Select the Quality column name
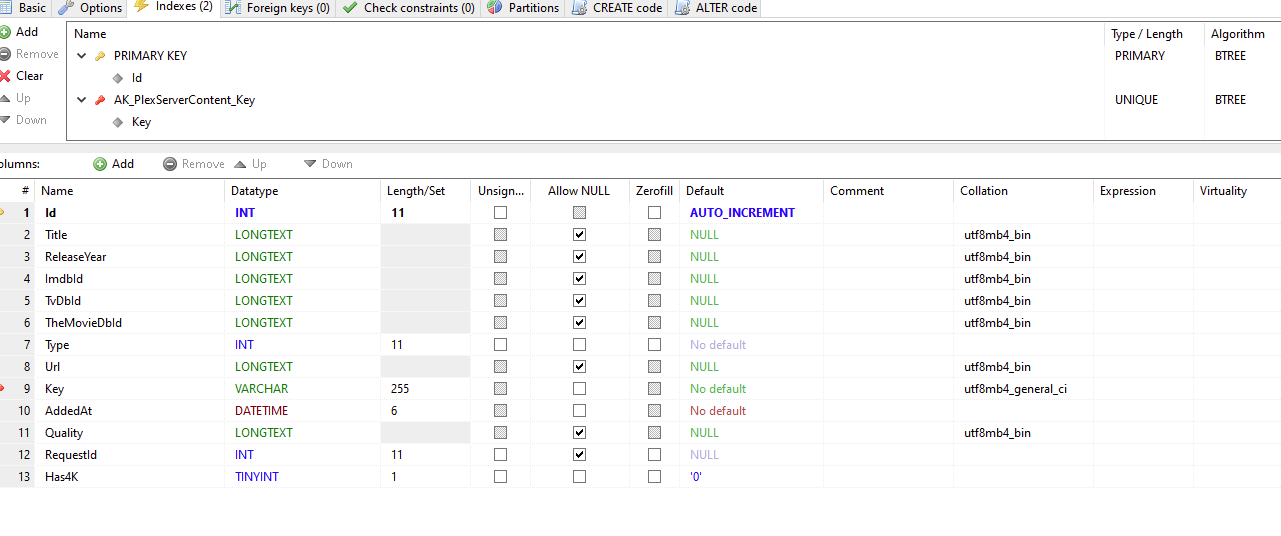1281x536 pixels. [x=64, y=433]
